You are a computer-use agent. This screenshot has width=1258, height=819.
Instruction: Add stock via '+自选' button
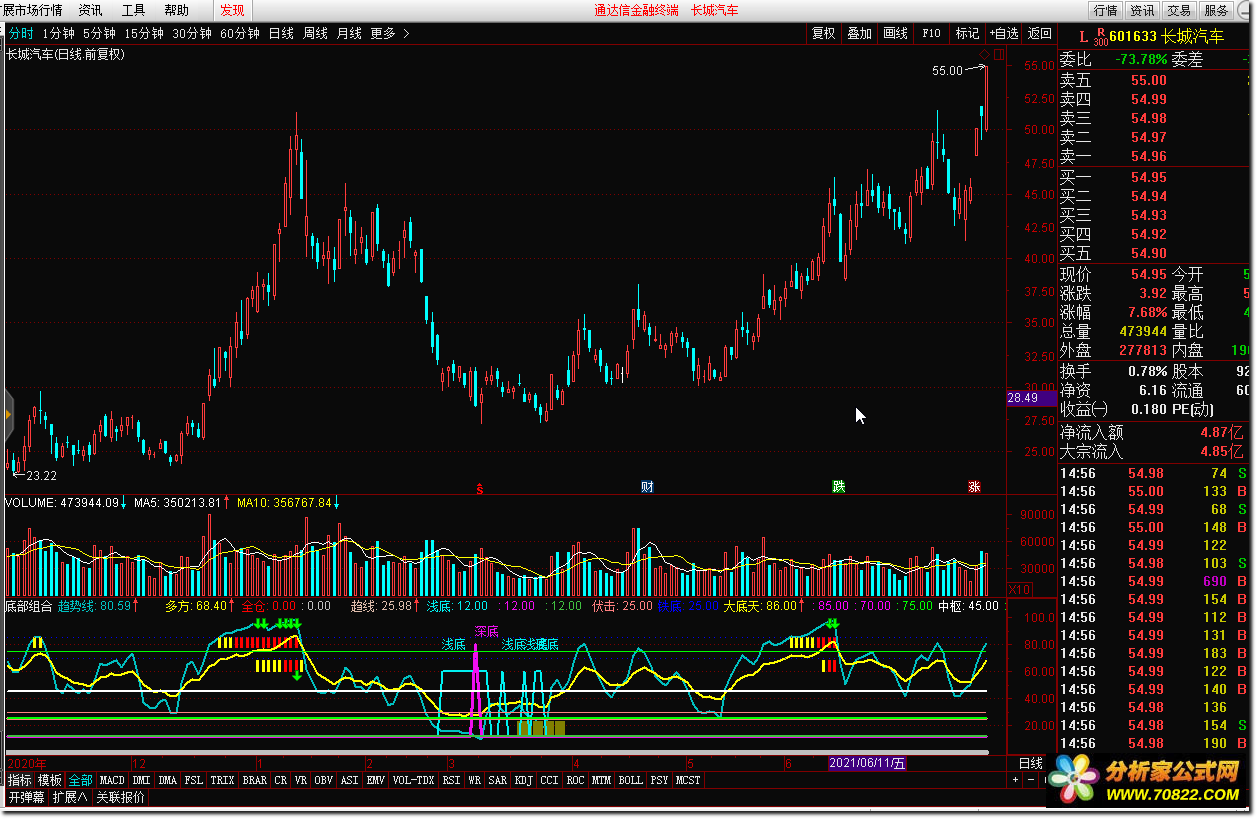[x=1004, y=33]
